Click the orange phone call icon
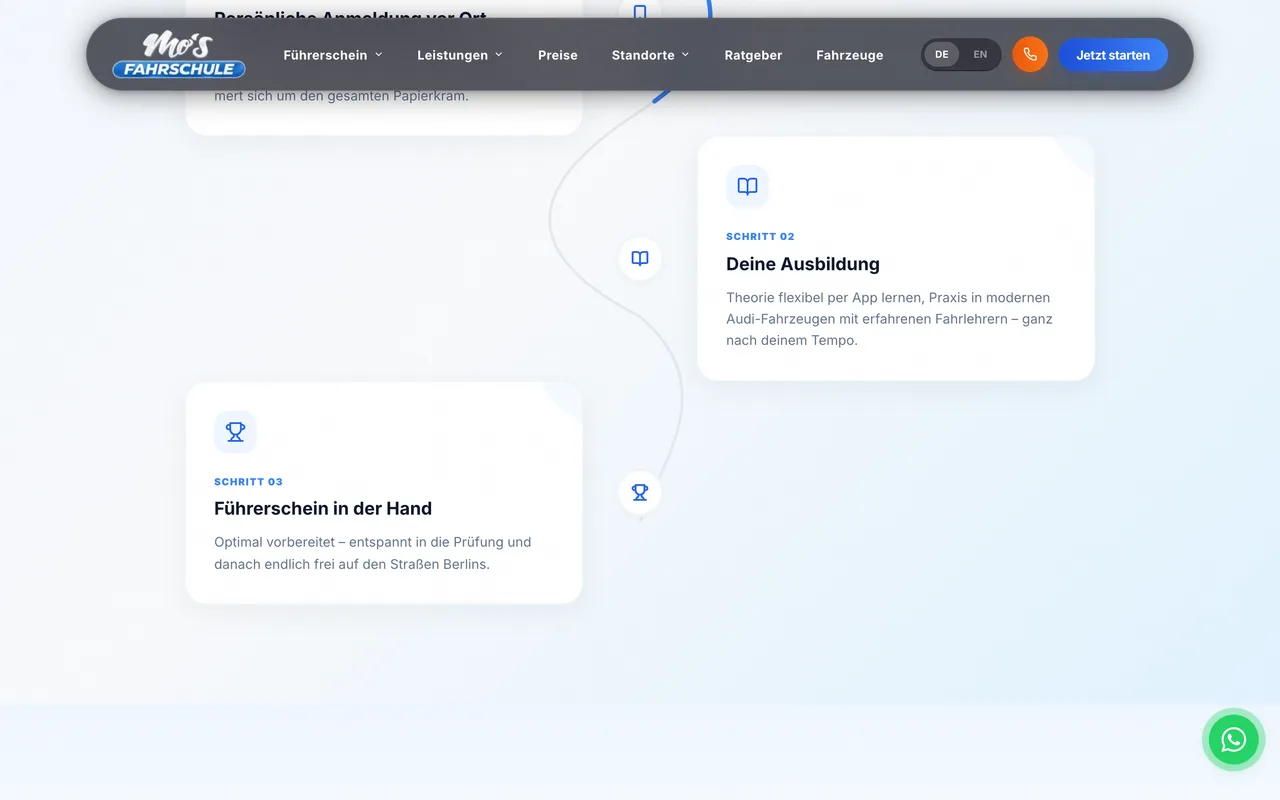1280x800 pixels. point(1030,55)
